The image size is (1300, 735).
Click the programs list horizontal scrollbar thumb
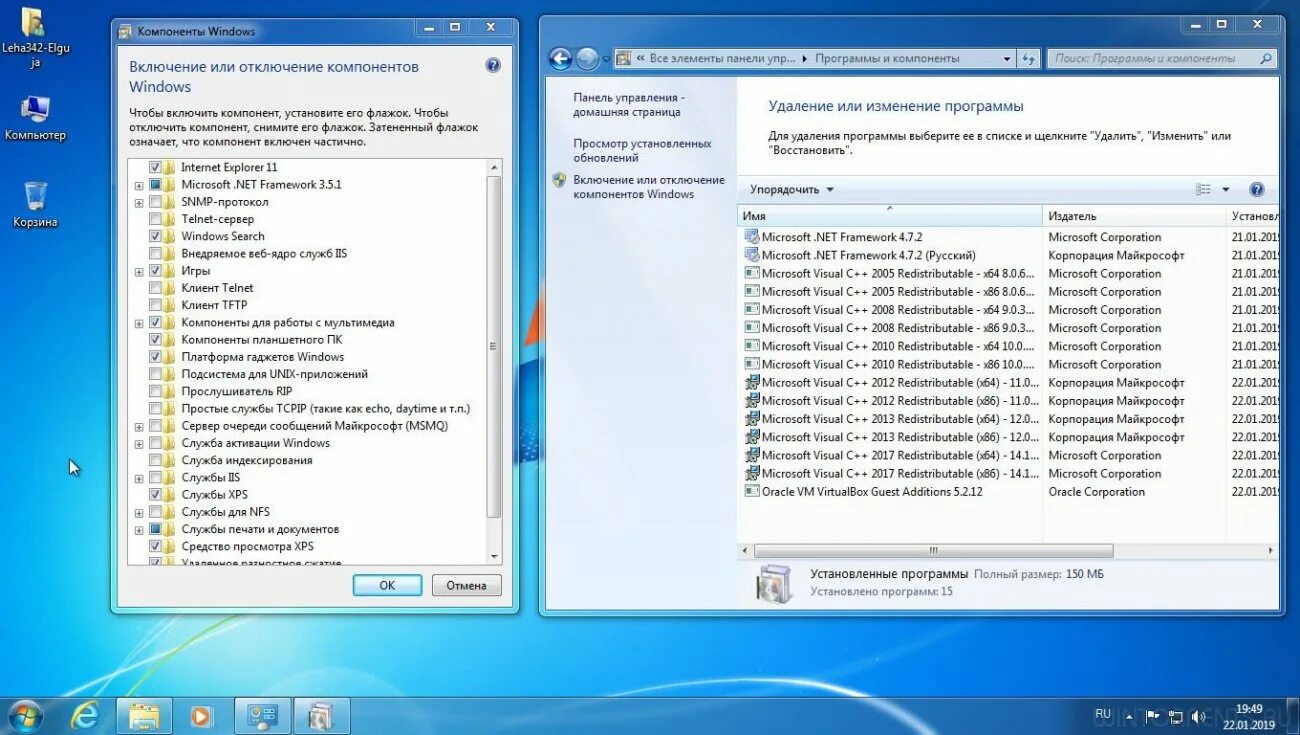pyautogui.click(x=933, y=551)
